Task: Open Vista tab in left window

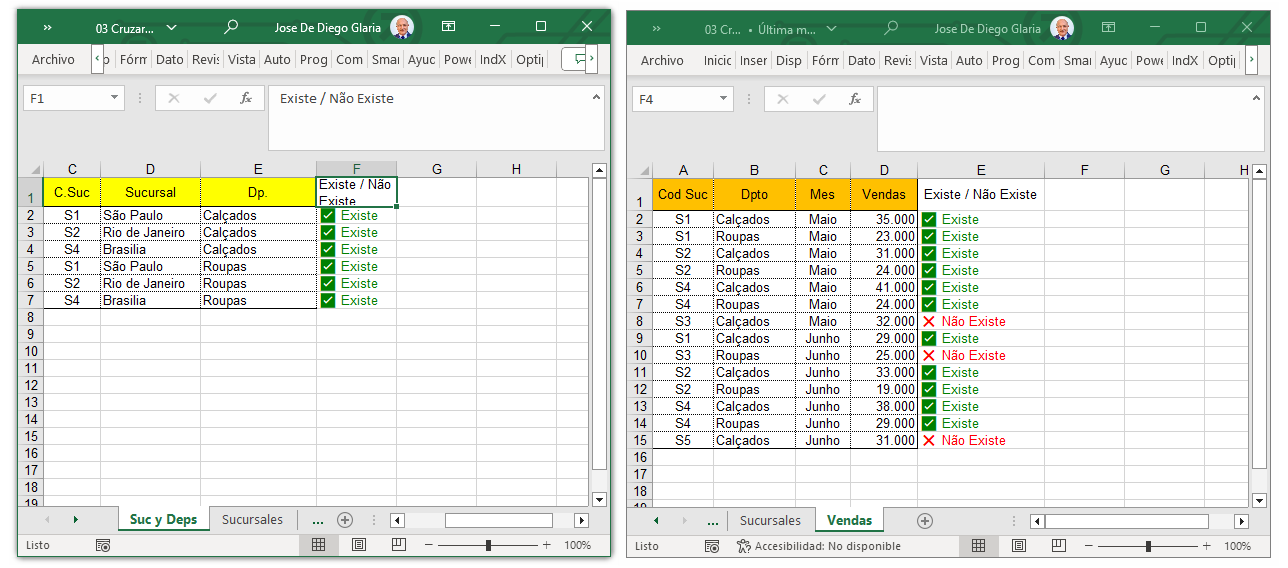Action: [241, 60]
